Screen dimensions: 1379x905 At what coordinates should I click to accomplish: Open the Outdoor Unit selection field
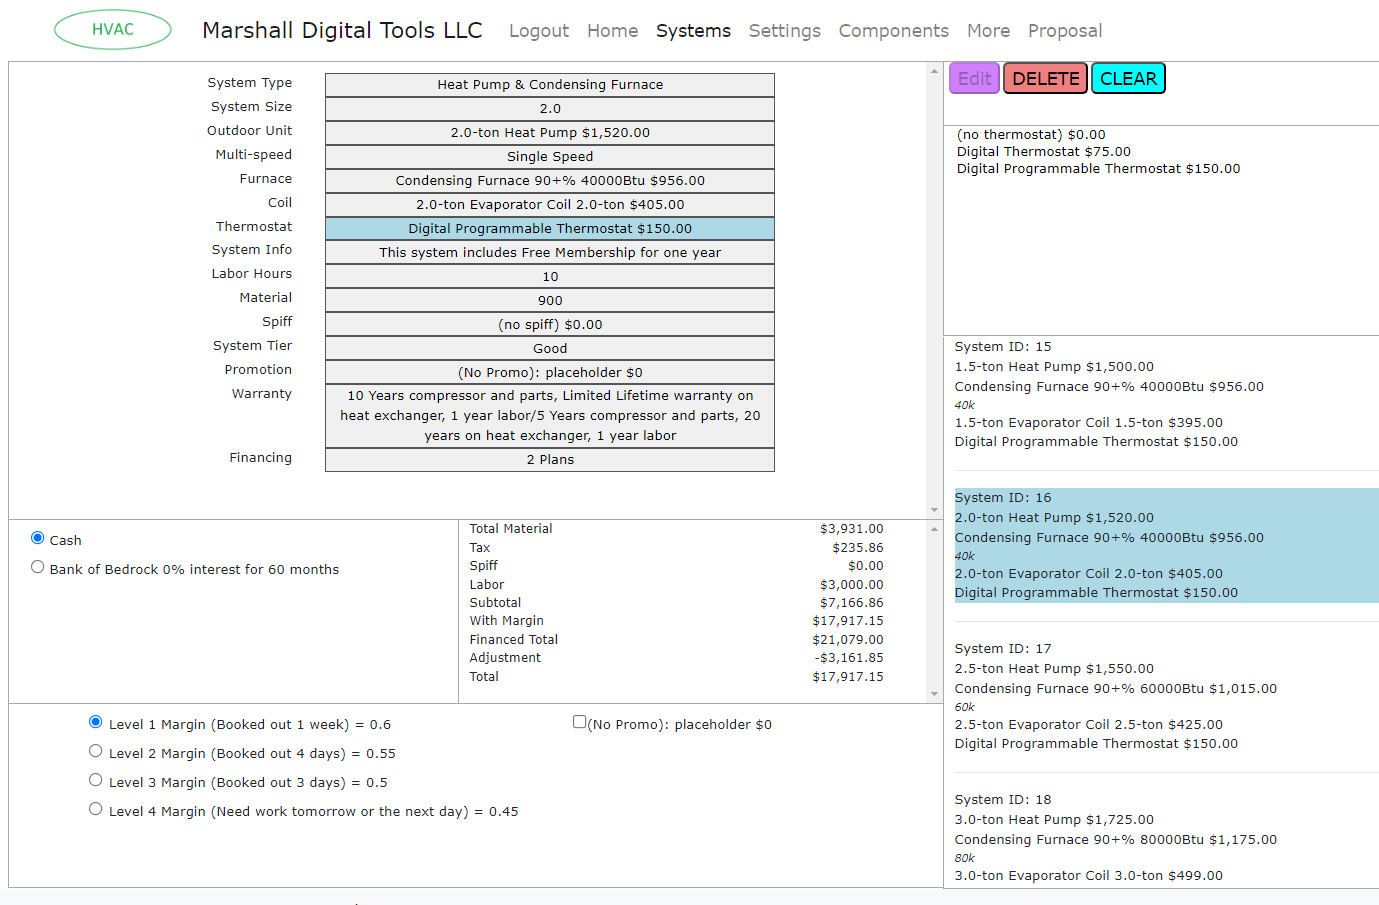pos(549,133)
